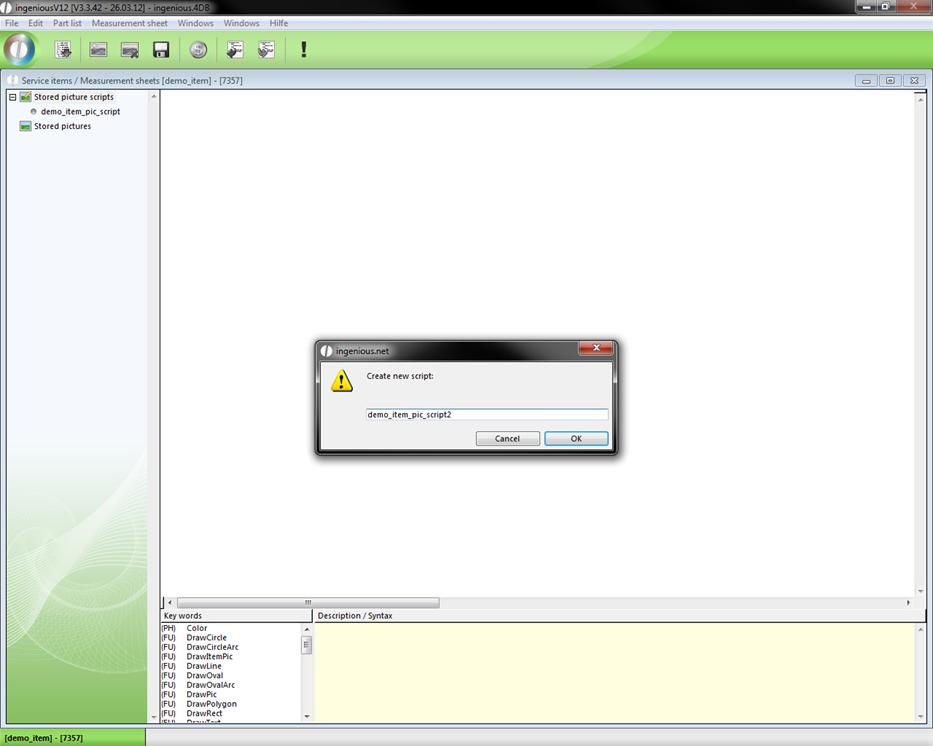The image size is (933, 746).
Task: Click the script document toolbar icon
Action: pyautogui.click(x=63, y=49)
